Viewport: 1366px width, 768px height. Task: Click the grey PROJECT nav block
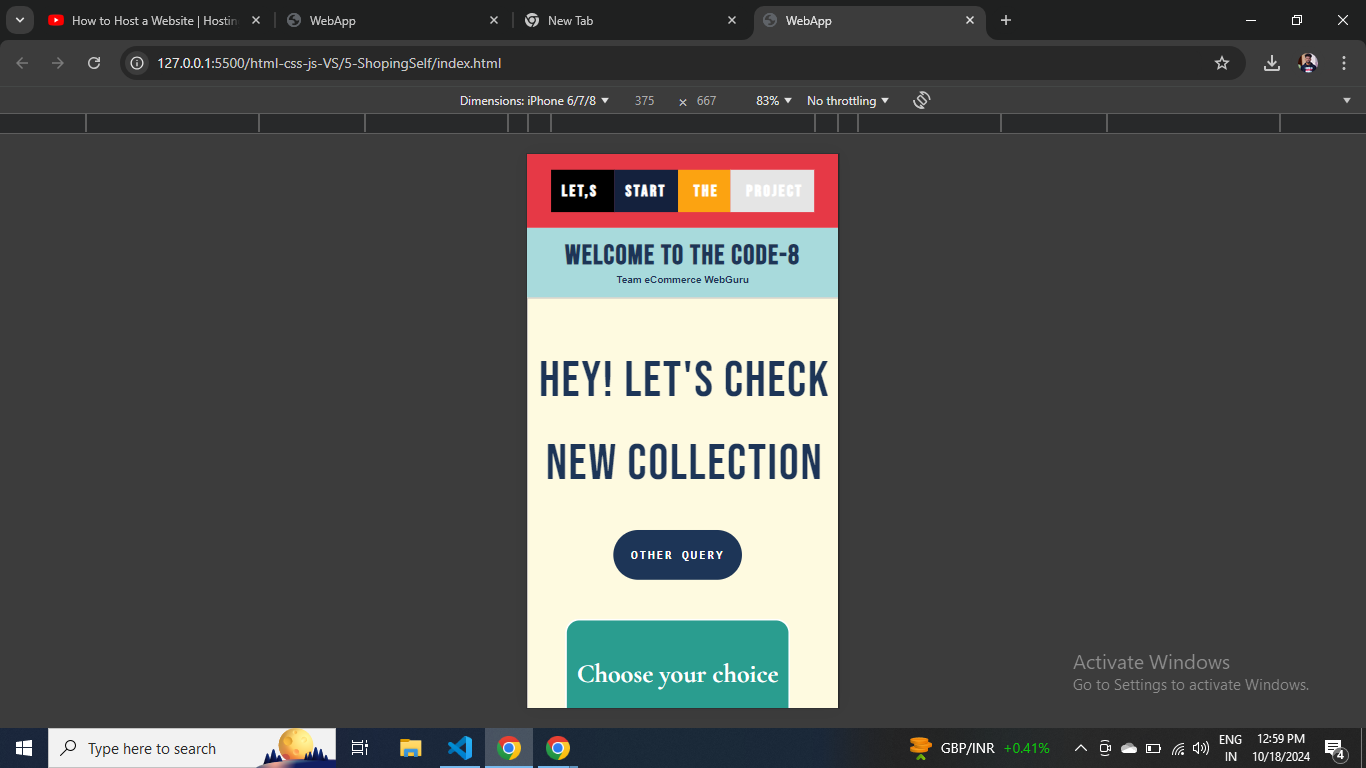click(772, 191)
